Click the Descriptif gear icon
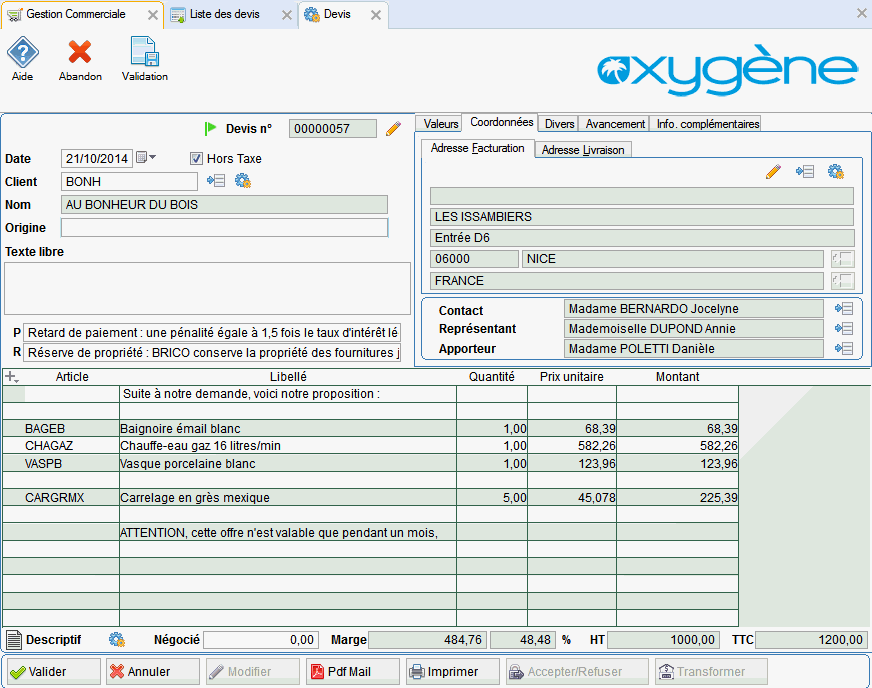 116,640
